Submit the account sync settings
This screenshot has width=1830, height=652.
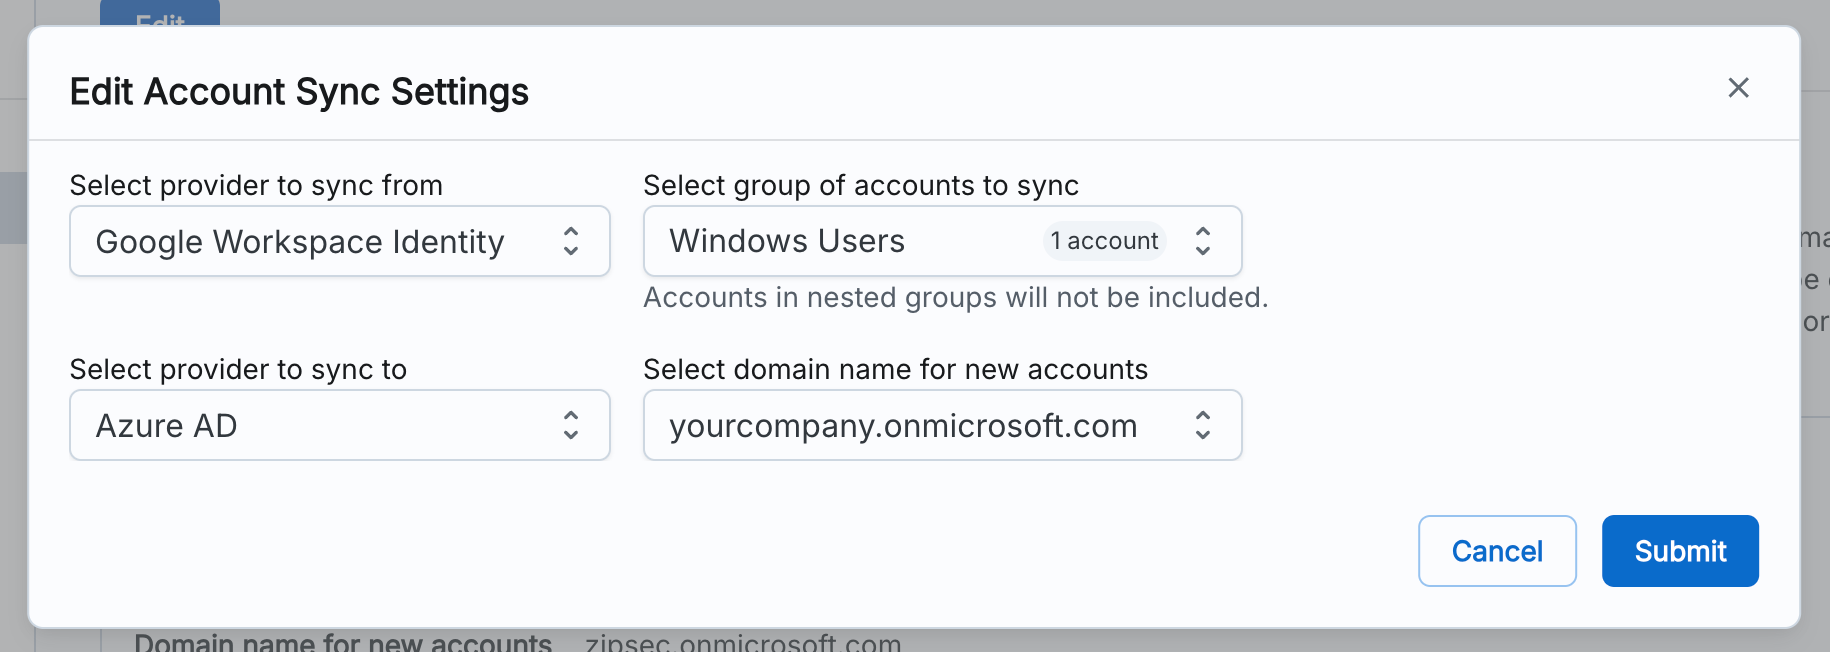pos(1679,551)
